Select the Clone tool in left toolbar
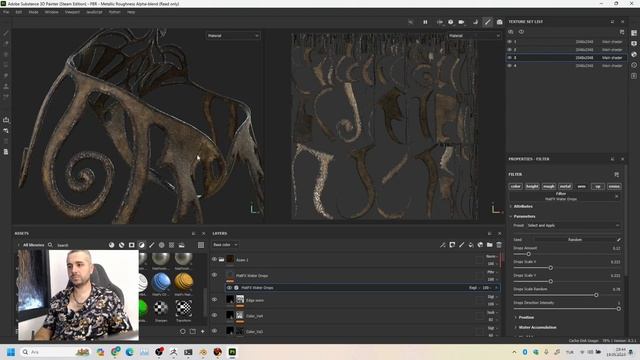Image resolution: width=640 pixels, height=360 pixels. pos(6,86)
